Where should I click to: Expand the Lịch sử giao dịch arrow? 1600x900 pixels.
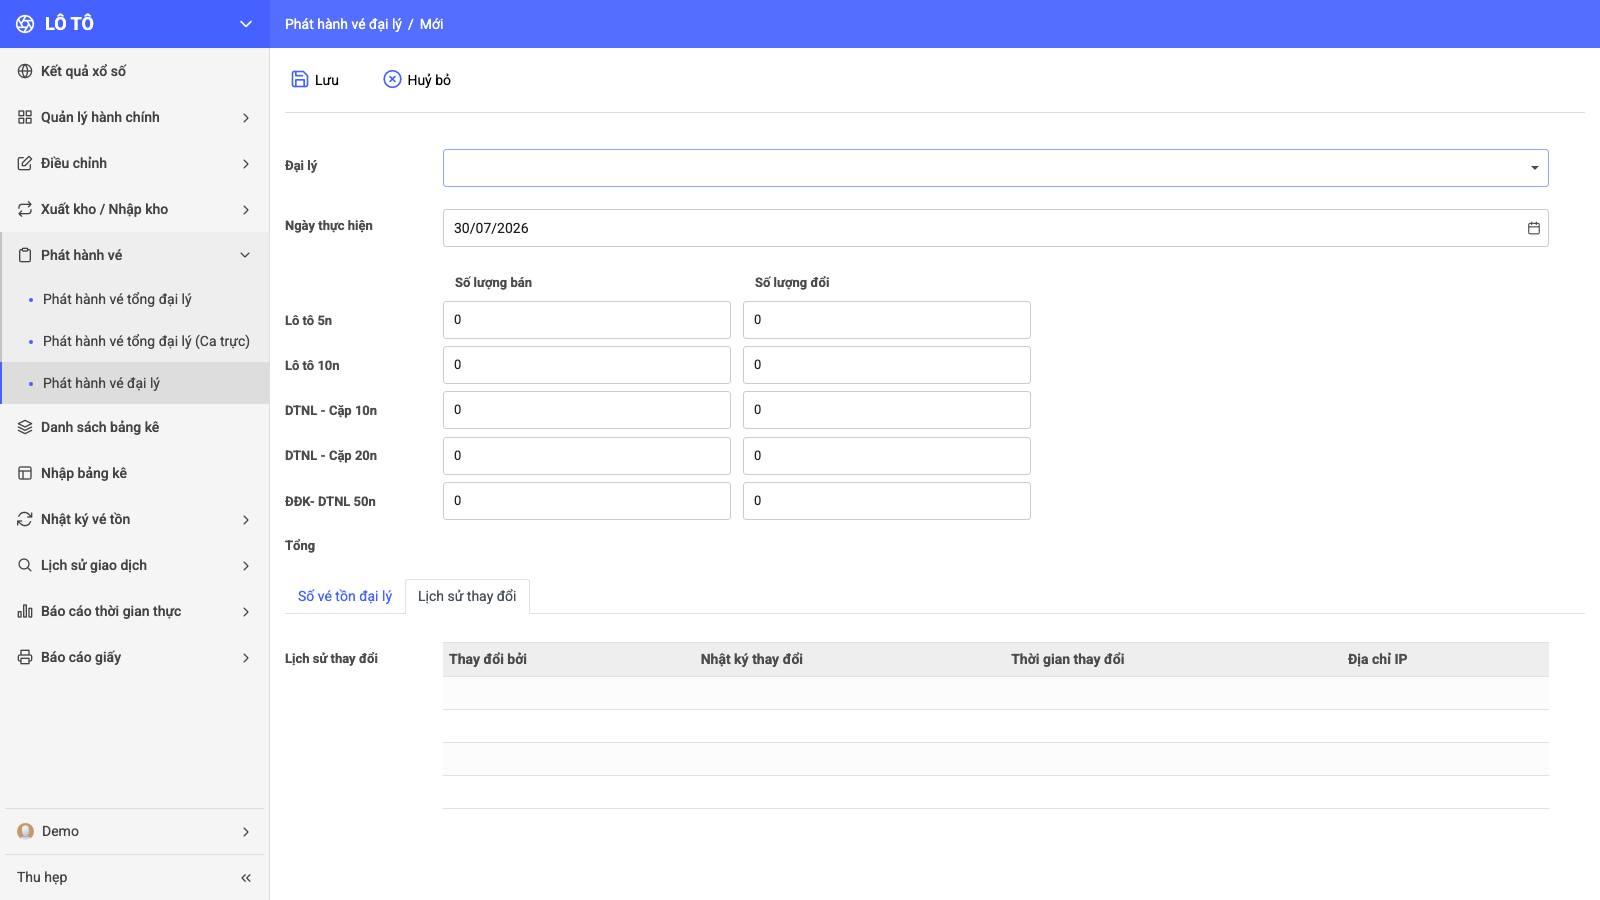(246, 565)
